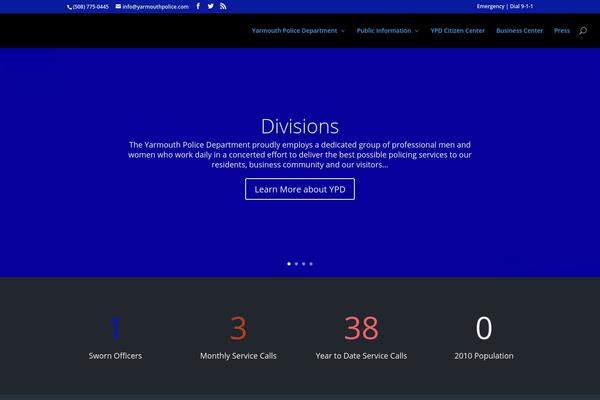Screen dimensions: 600x400
Task: Click the phone number (508) 775-0445
Action: 91,7
